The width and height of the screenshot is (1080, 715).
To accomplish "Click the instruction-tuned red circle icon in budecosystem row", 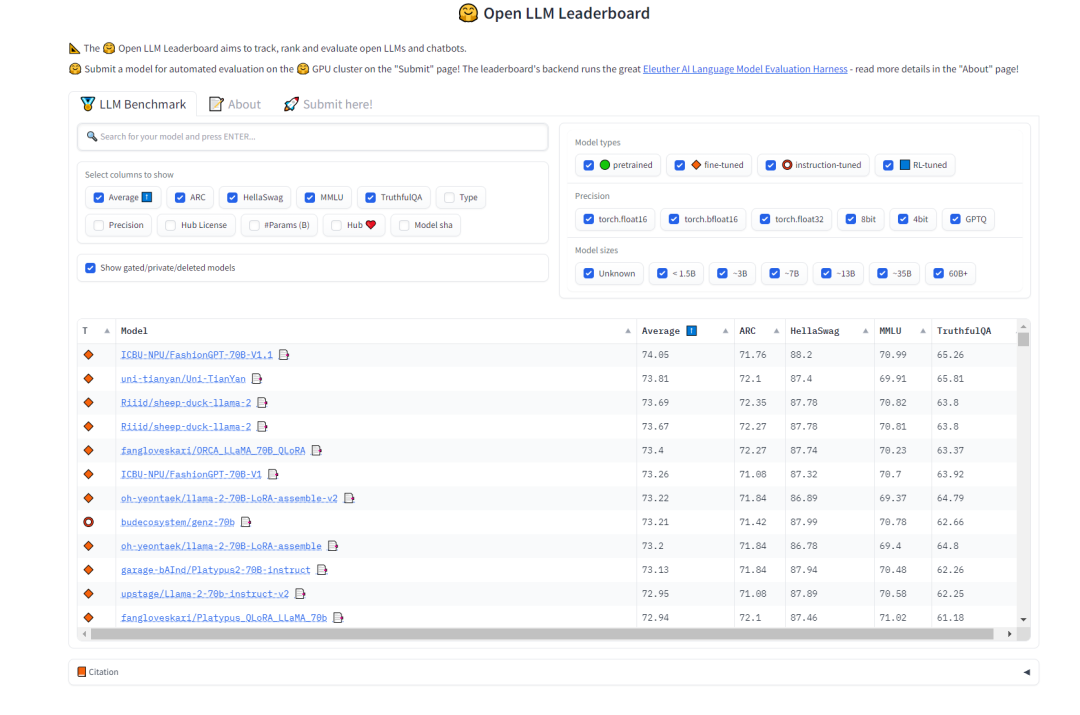I will (88, 522).
